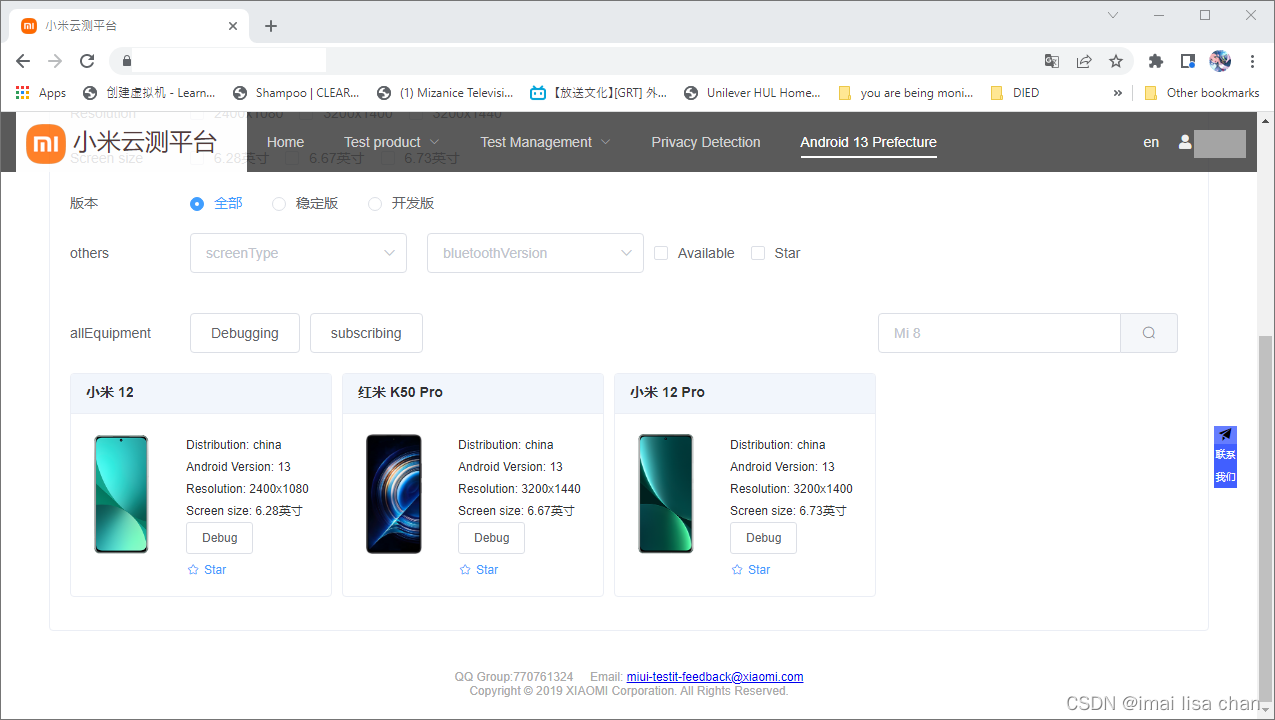This screenshot has height=720, width=1275.
Task: Open the Mizanice Televisi bookmark
Action: point(445,93)
